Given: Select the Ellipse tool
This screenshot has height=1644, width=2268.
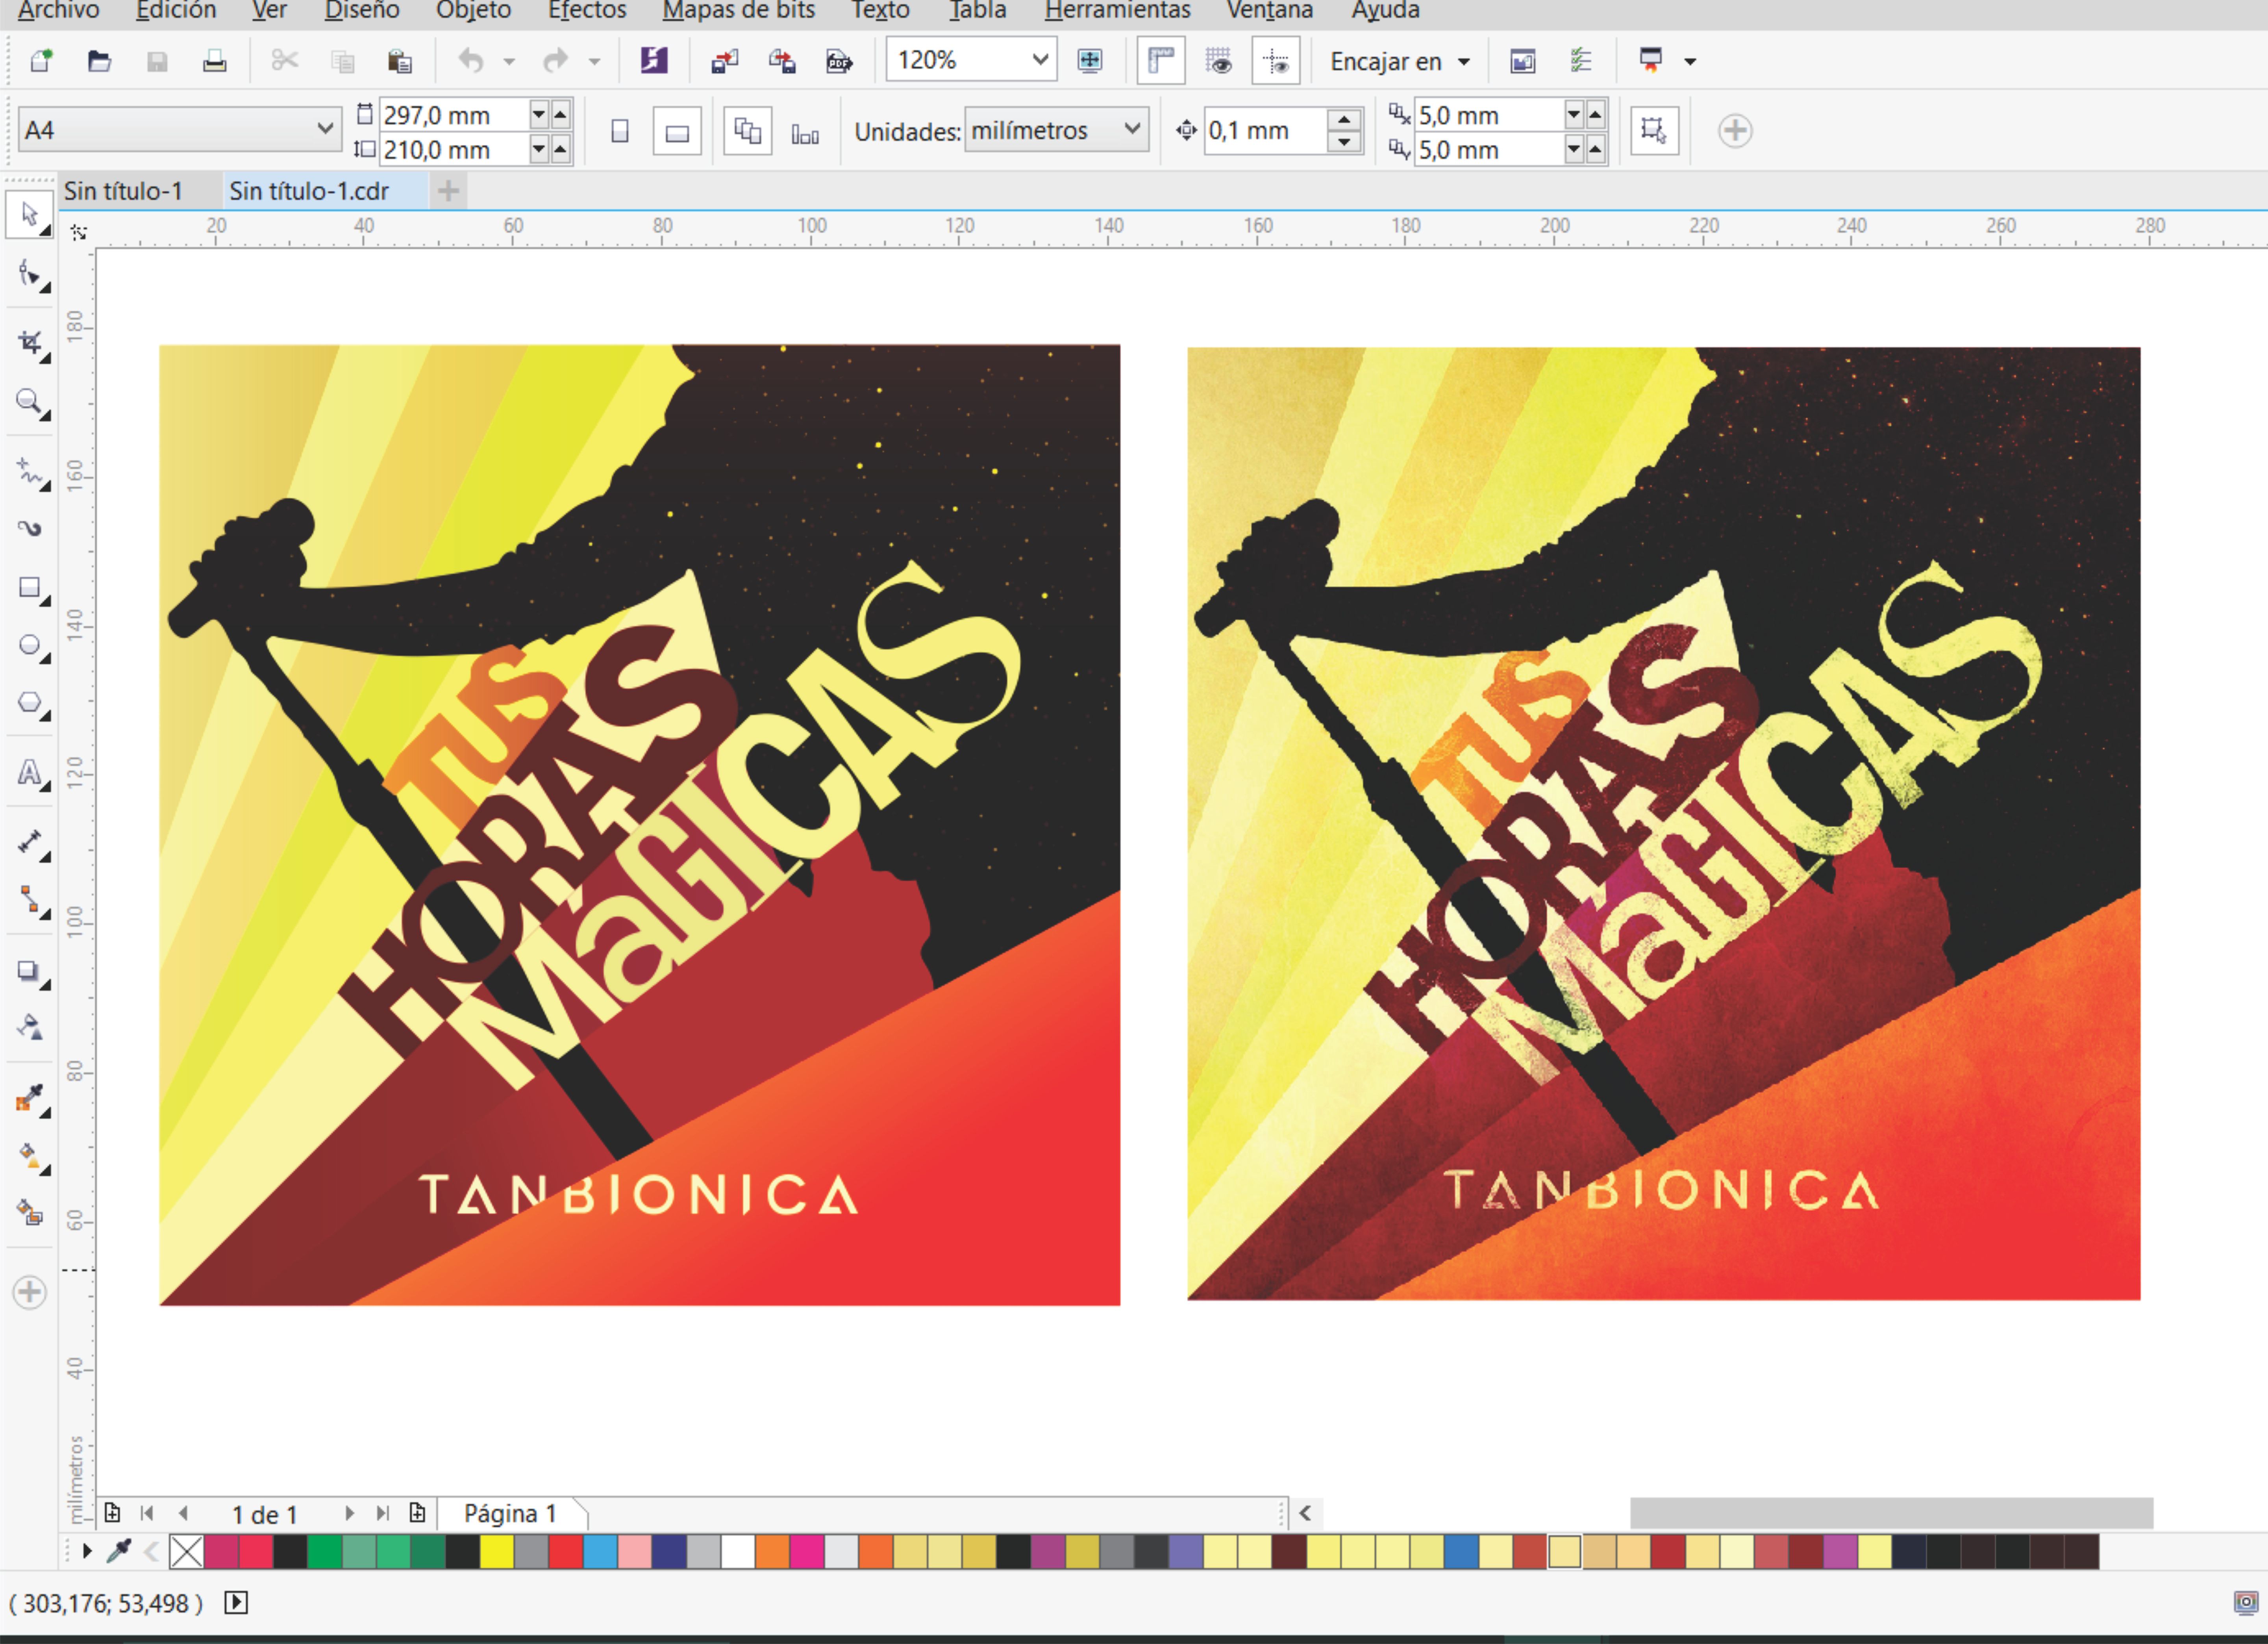Looking at the screenshot, I should click(29, 646).
